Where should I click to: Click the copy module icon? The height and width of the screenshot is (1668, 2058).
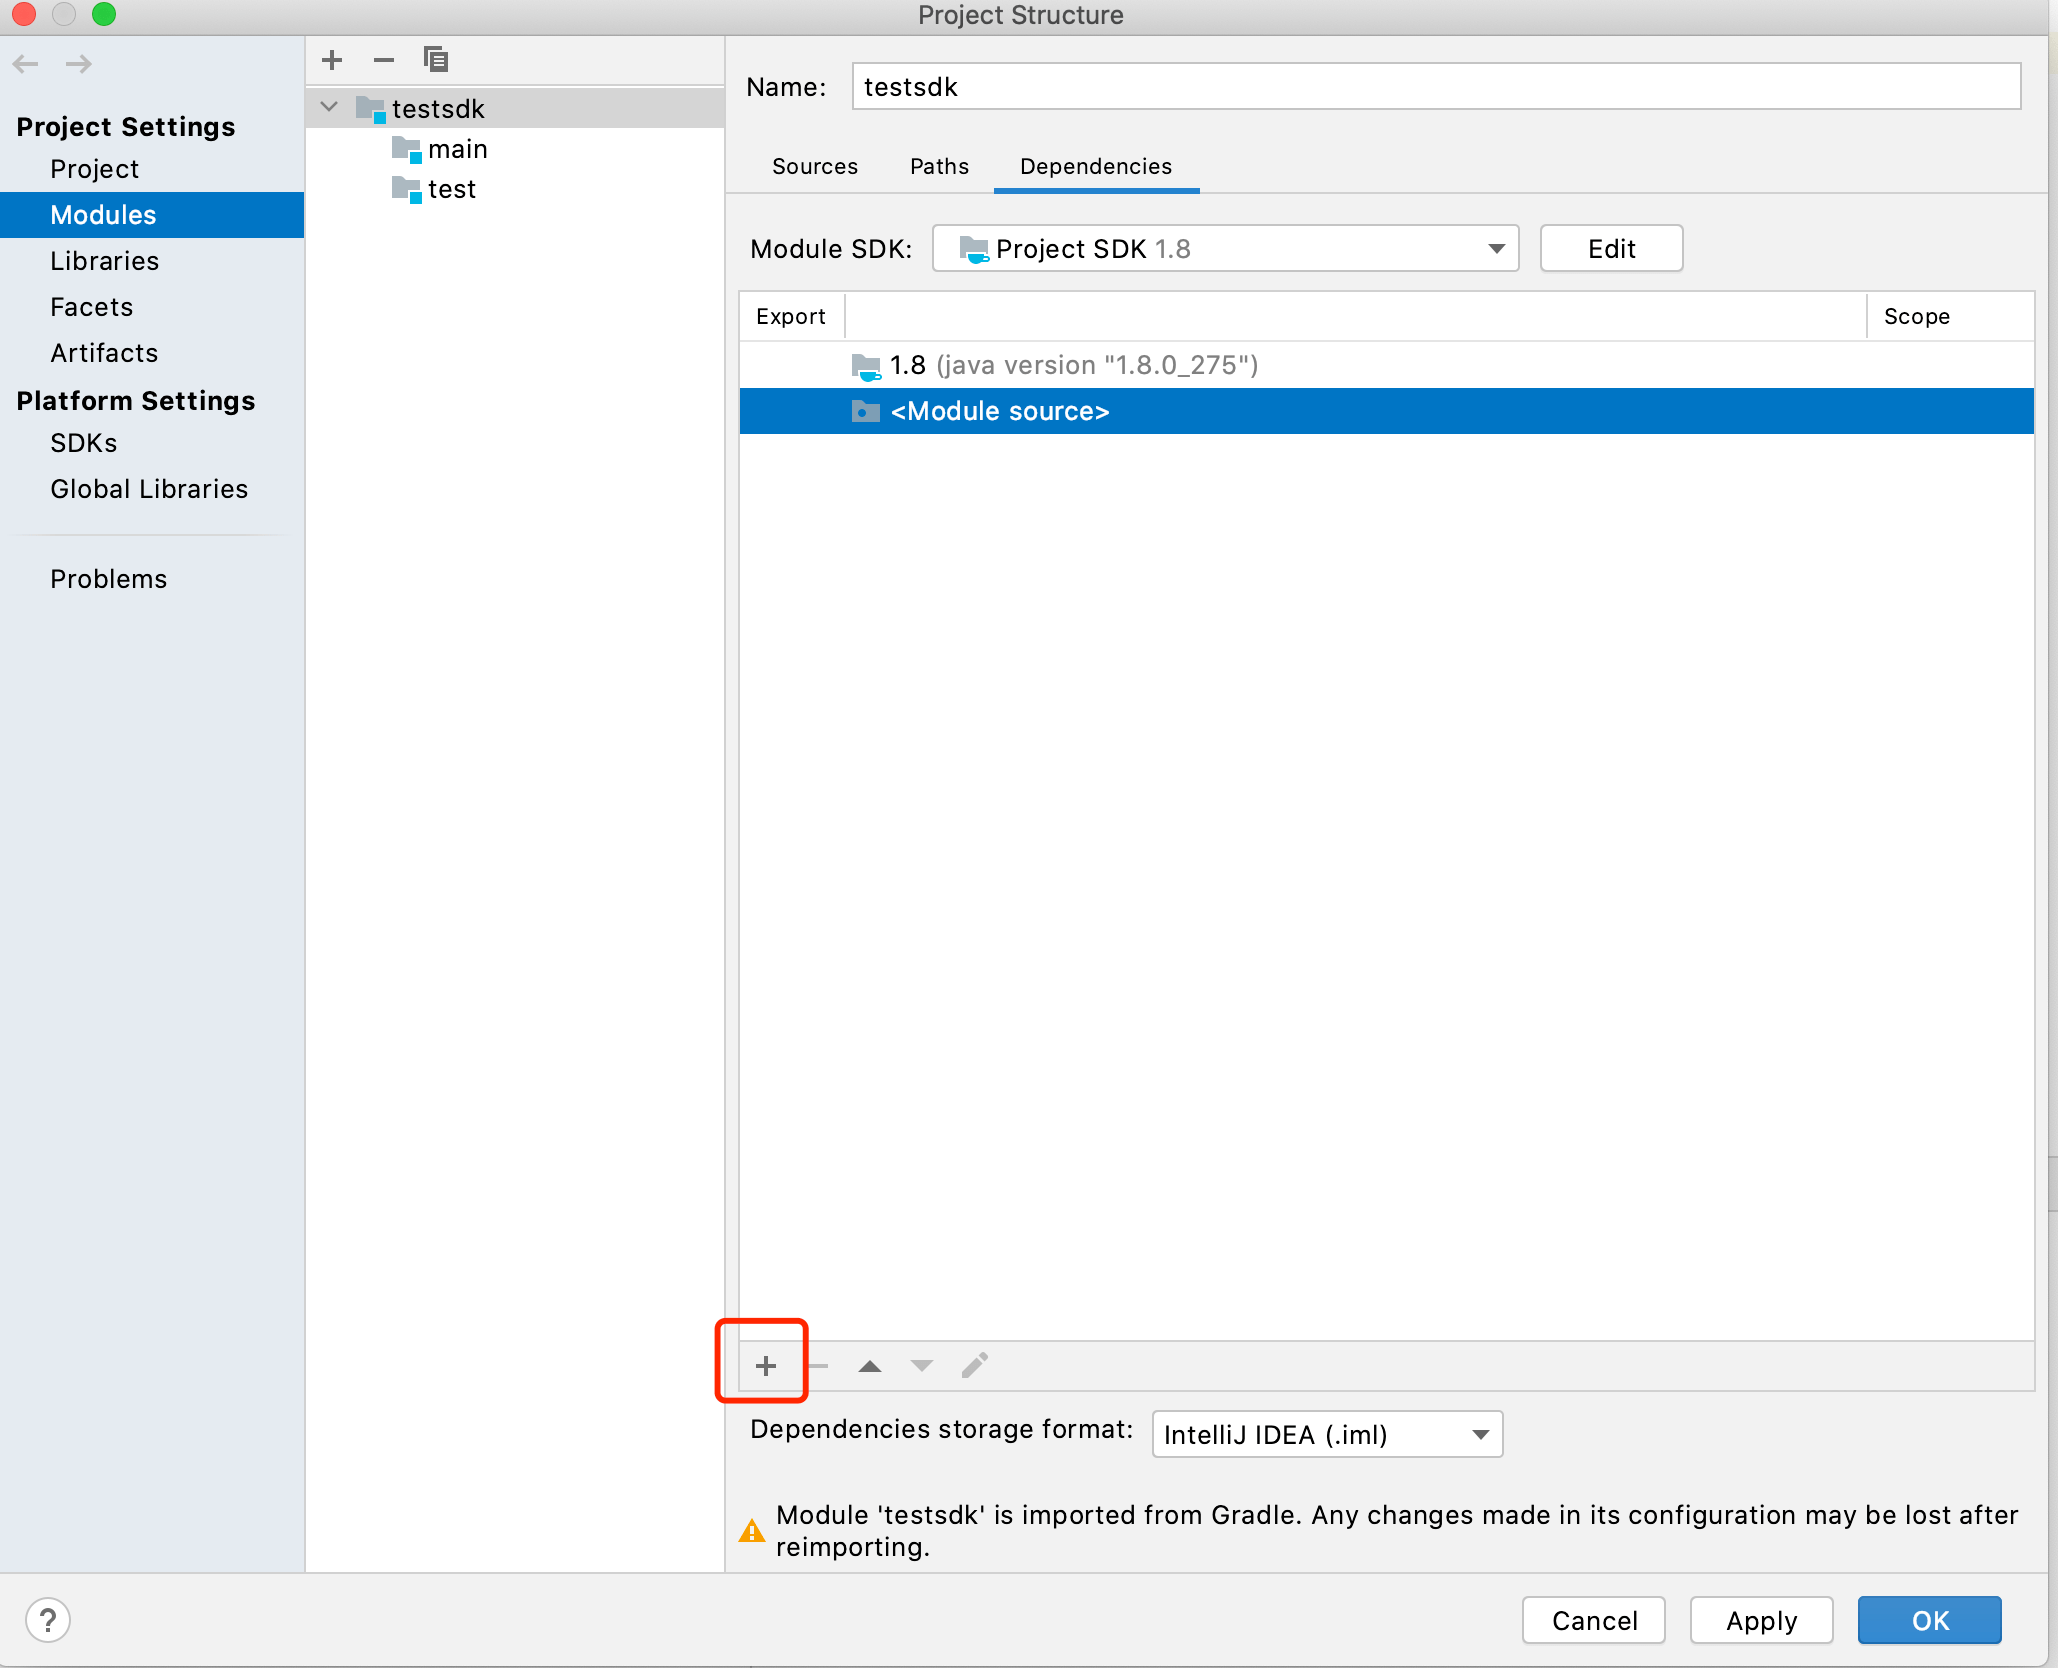tap(436, 60)
